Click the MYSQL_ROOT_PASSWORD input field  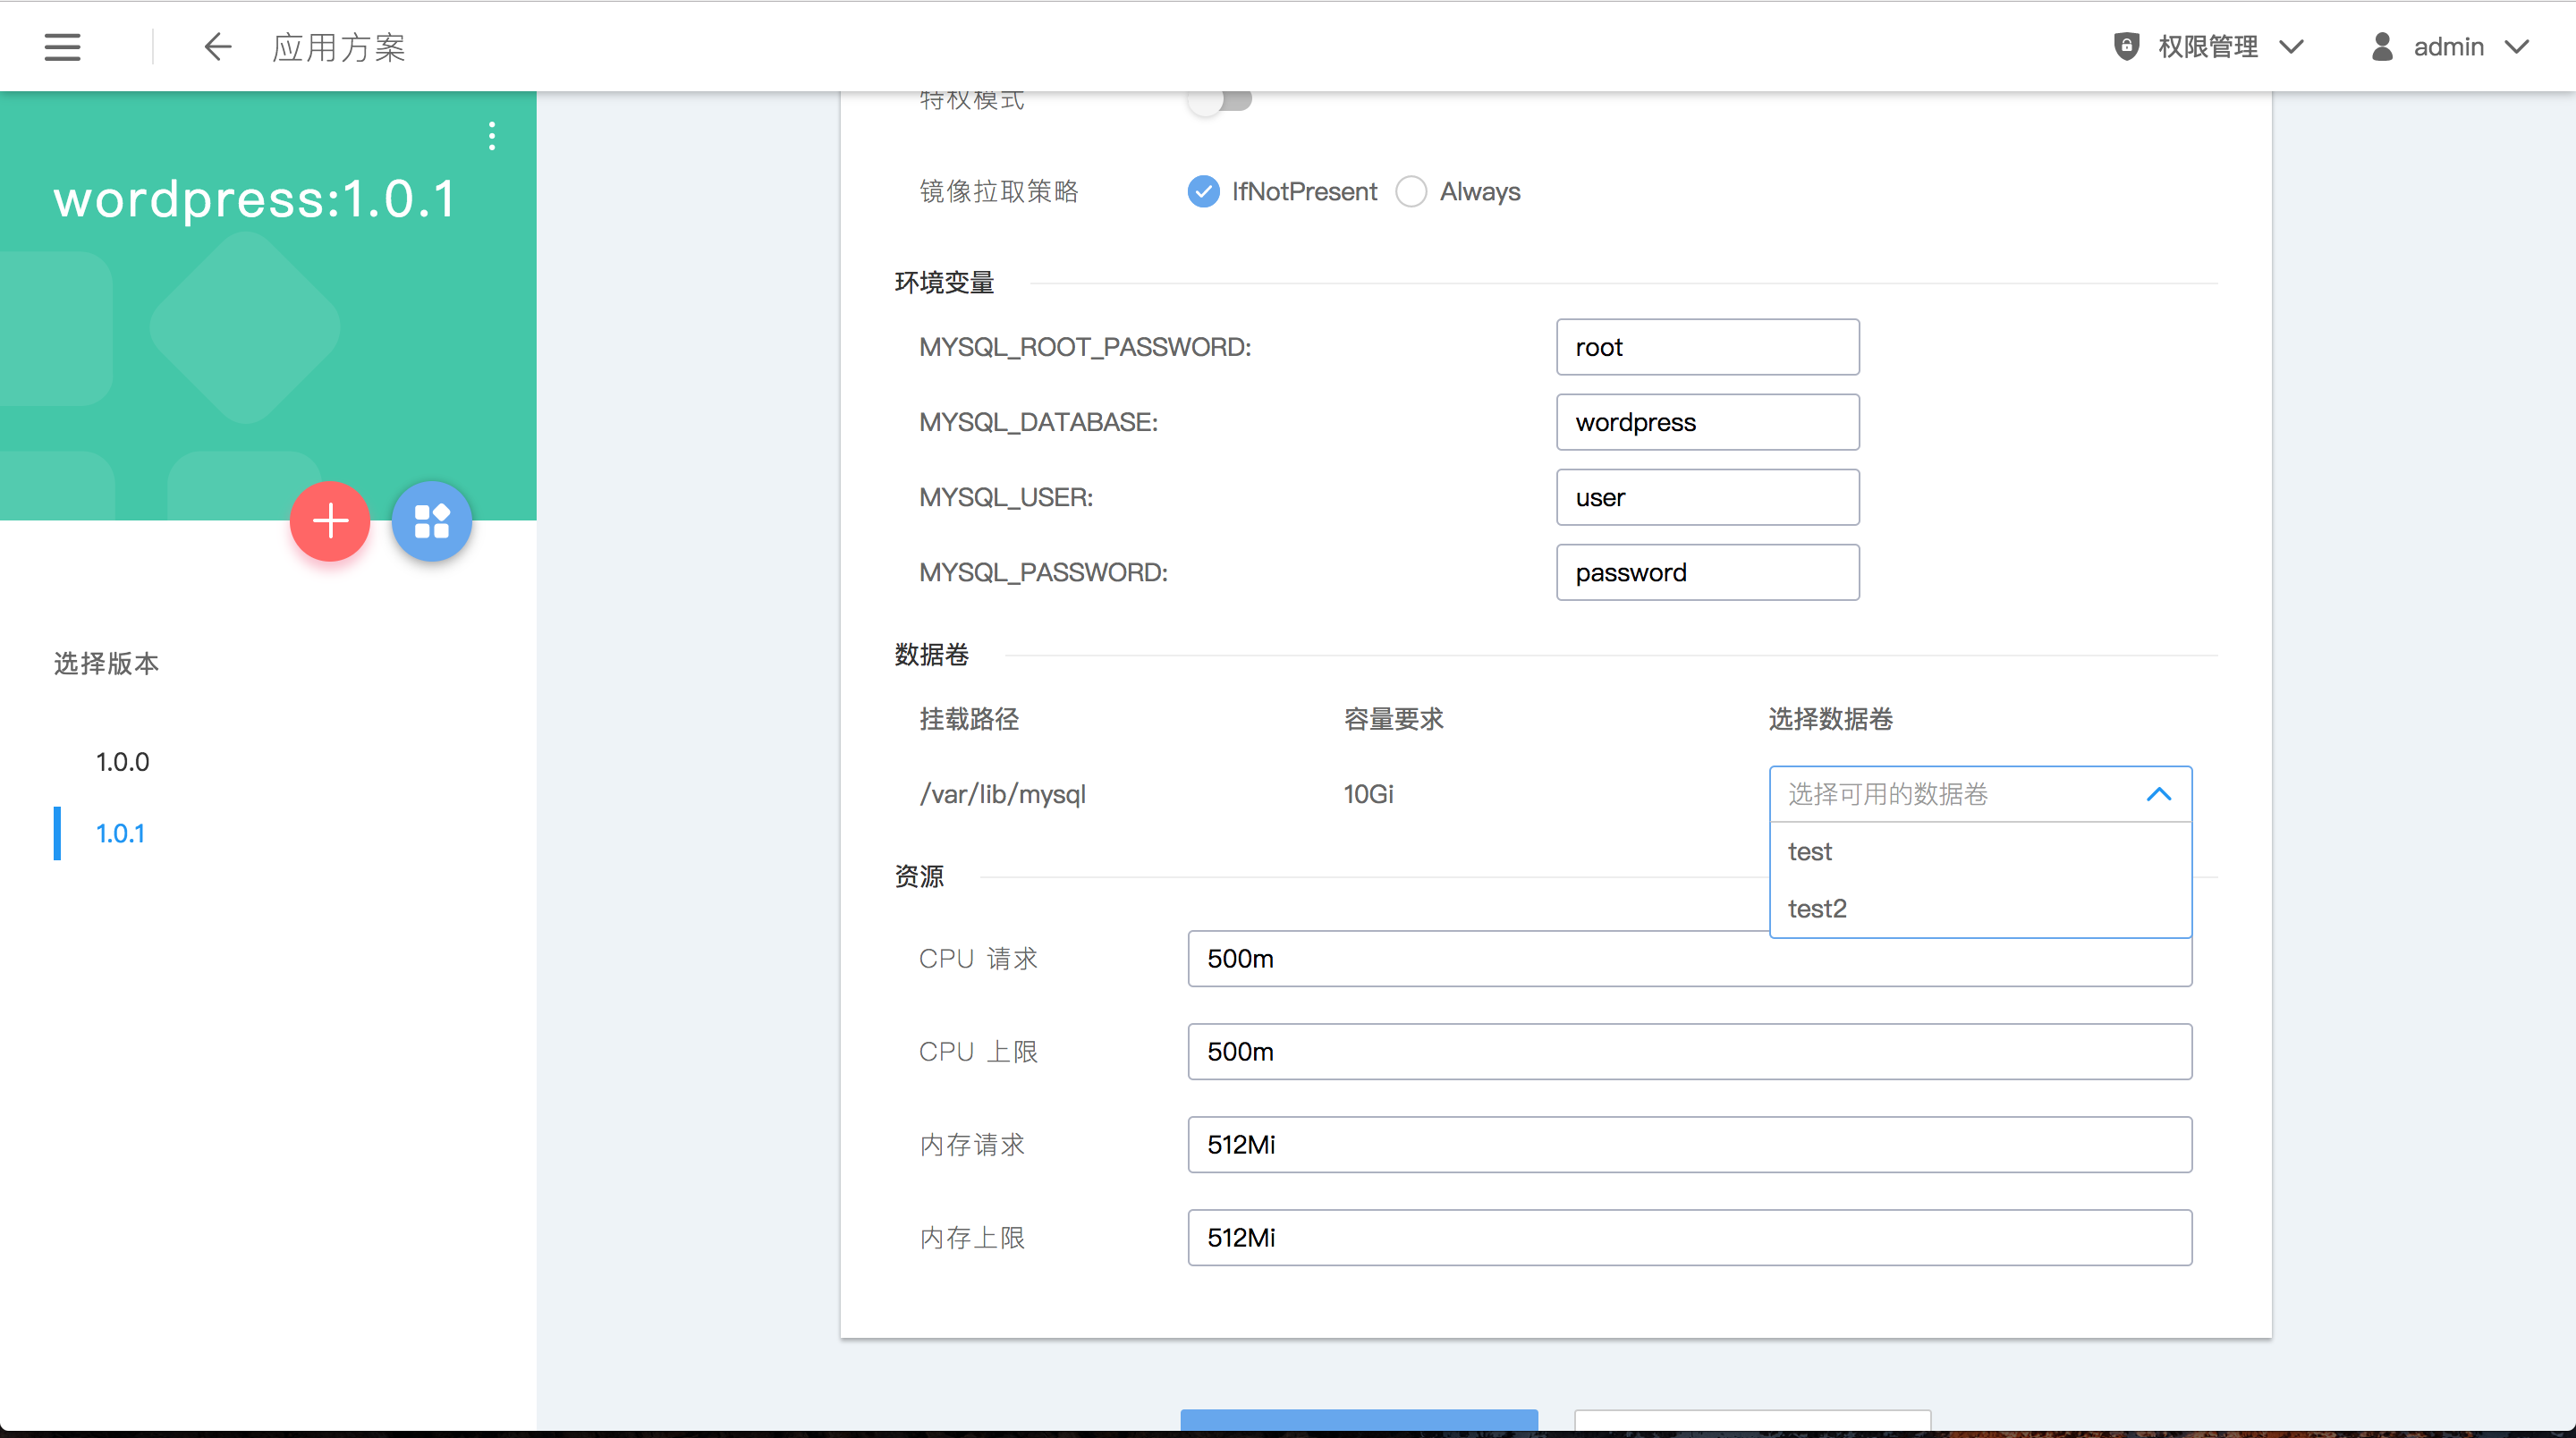[x=1707, y=347]
